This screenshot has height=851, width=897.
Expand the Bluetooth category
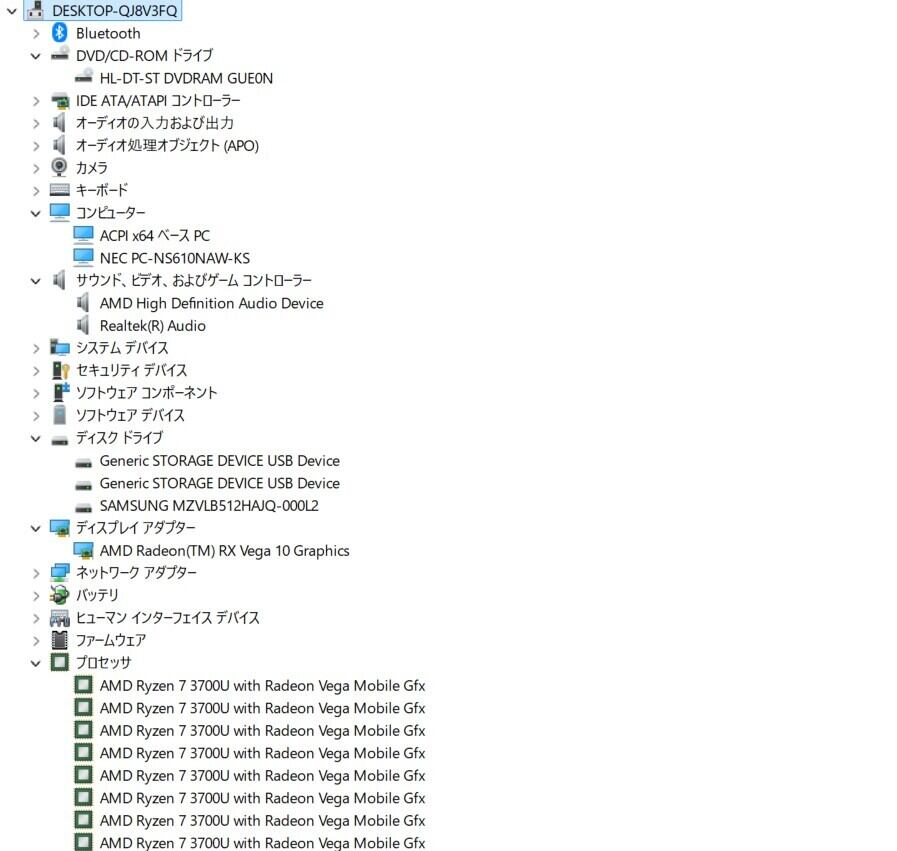point(36,34)
